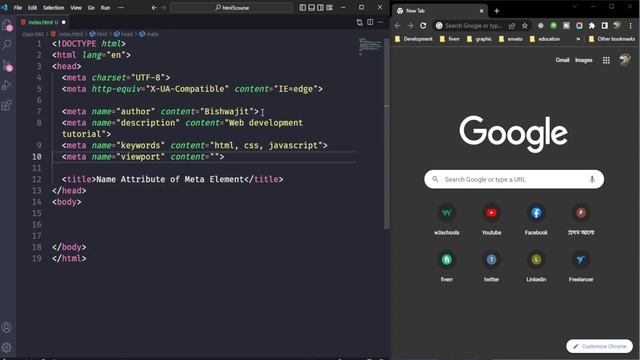Open the Accounts icon in VS Code
This screenshot has height=360, width=640.
pos(7,327)
